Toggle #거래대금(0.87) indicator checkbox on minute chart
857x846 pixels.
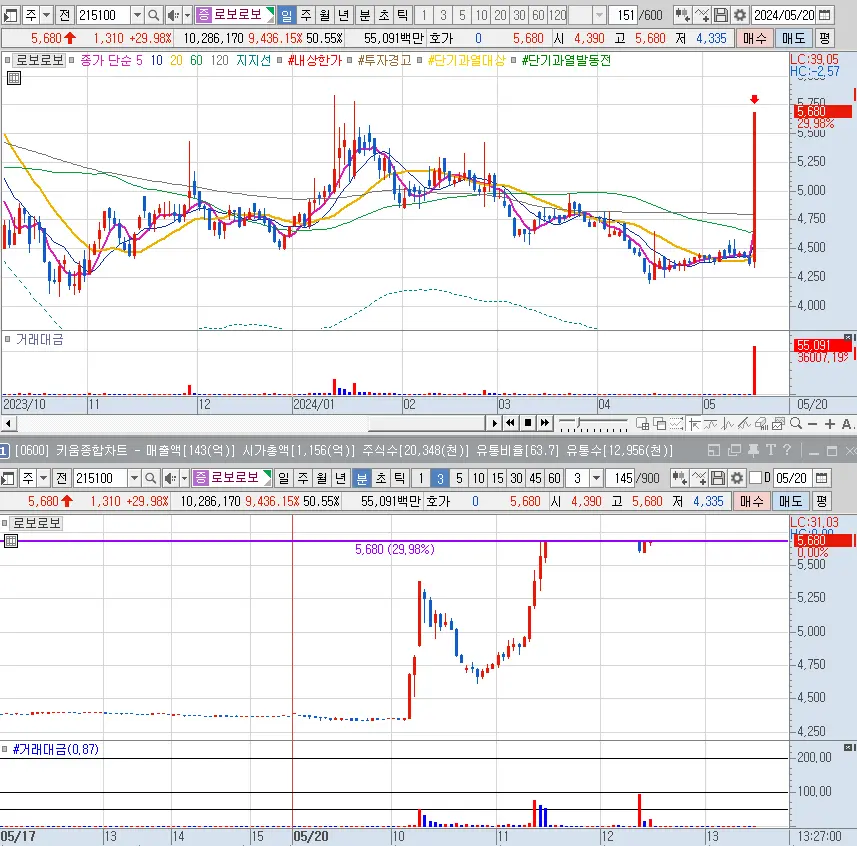pyautogui.click(x=4, y=749)
